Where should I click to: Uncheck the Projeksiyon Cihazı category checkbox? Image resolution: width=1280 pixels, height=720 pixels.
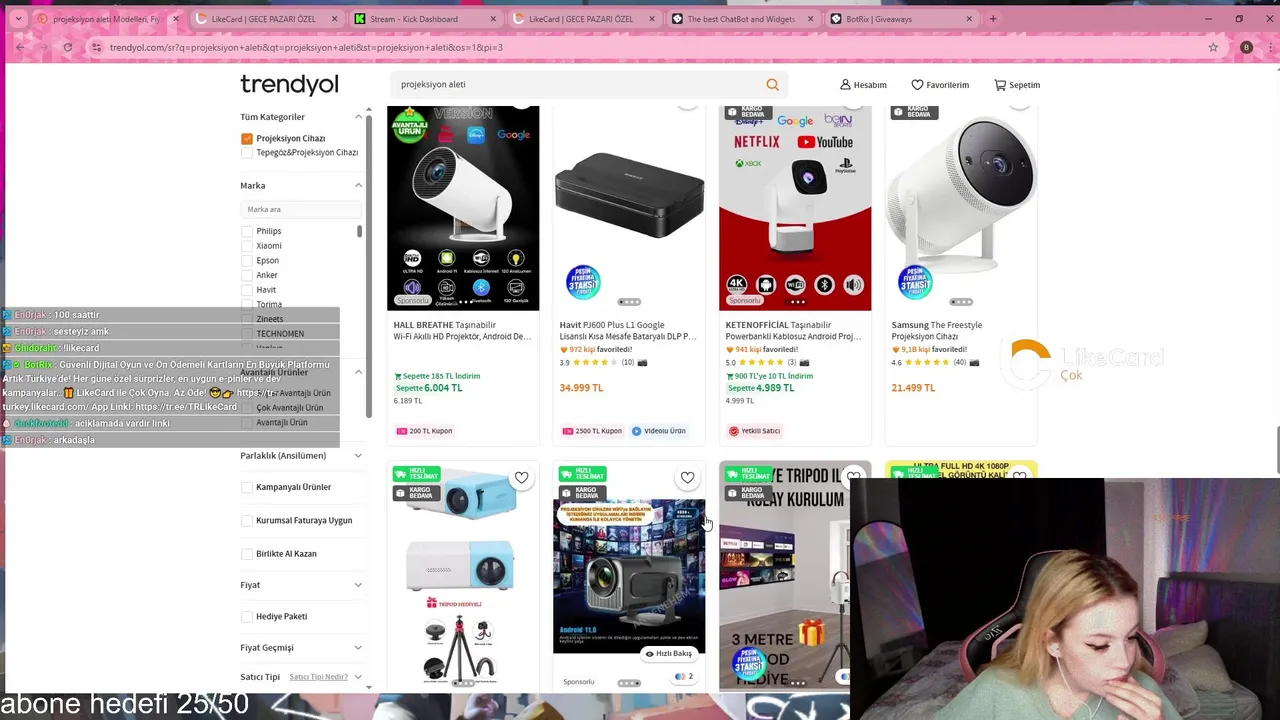[x=247, y=139]
